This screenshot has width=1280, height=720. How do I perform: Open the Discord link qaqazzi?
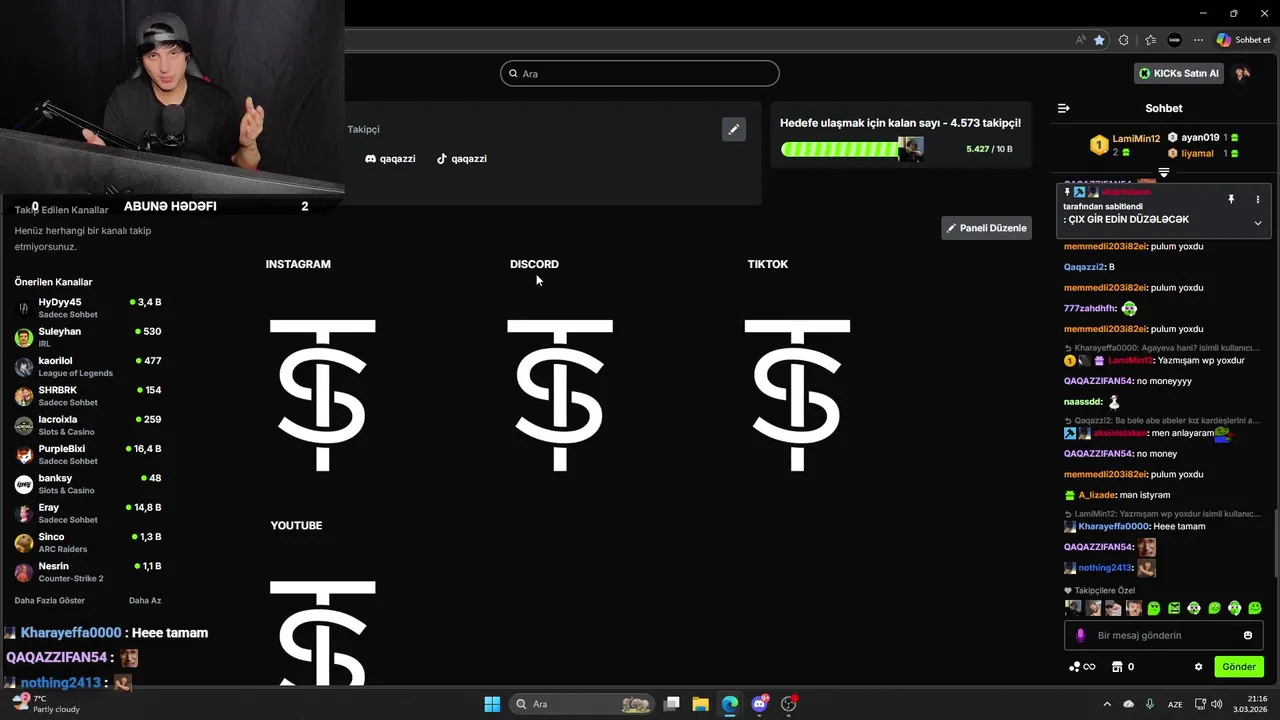coord(390,158)
